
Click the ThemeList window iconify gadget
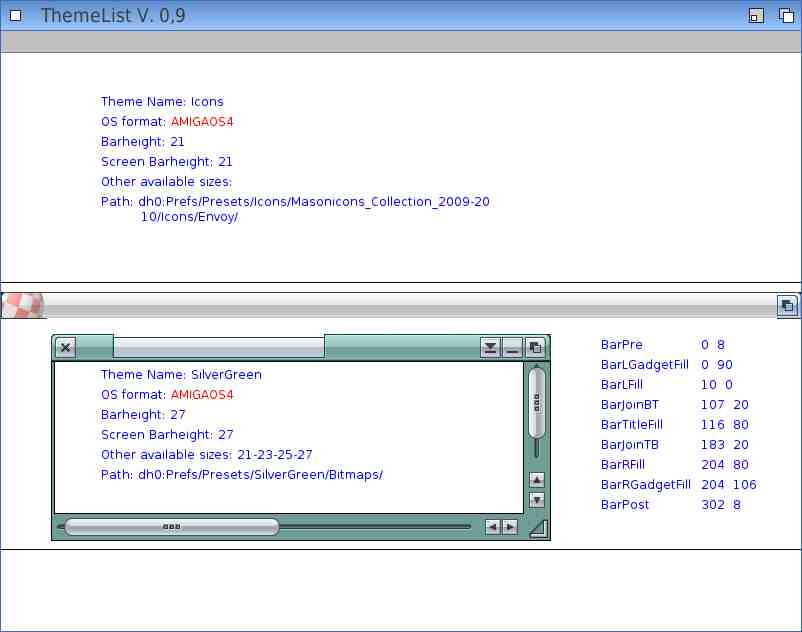click(756, 15)
